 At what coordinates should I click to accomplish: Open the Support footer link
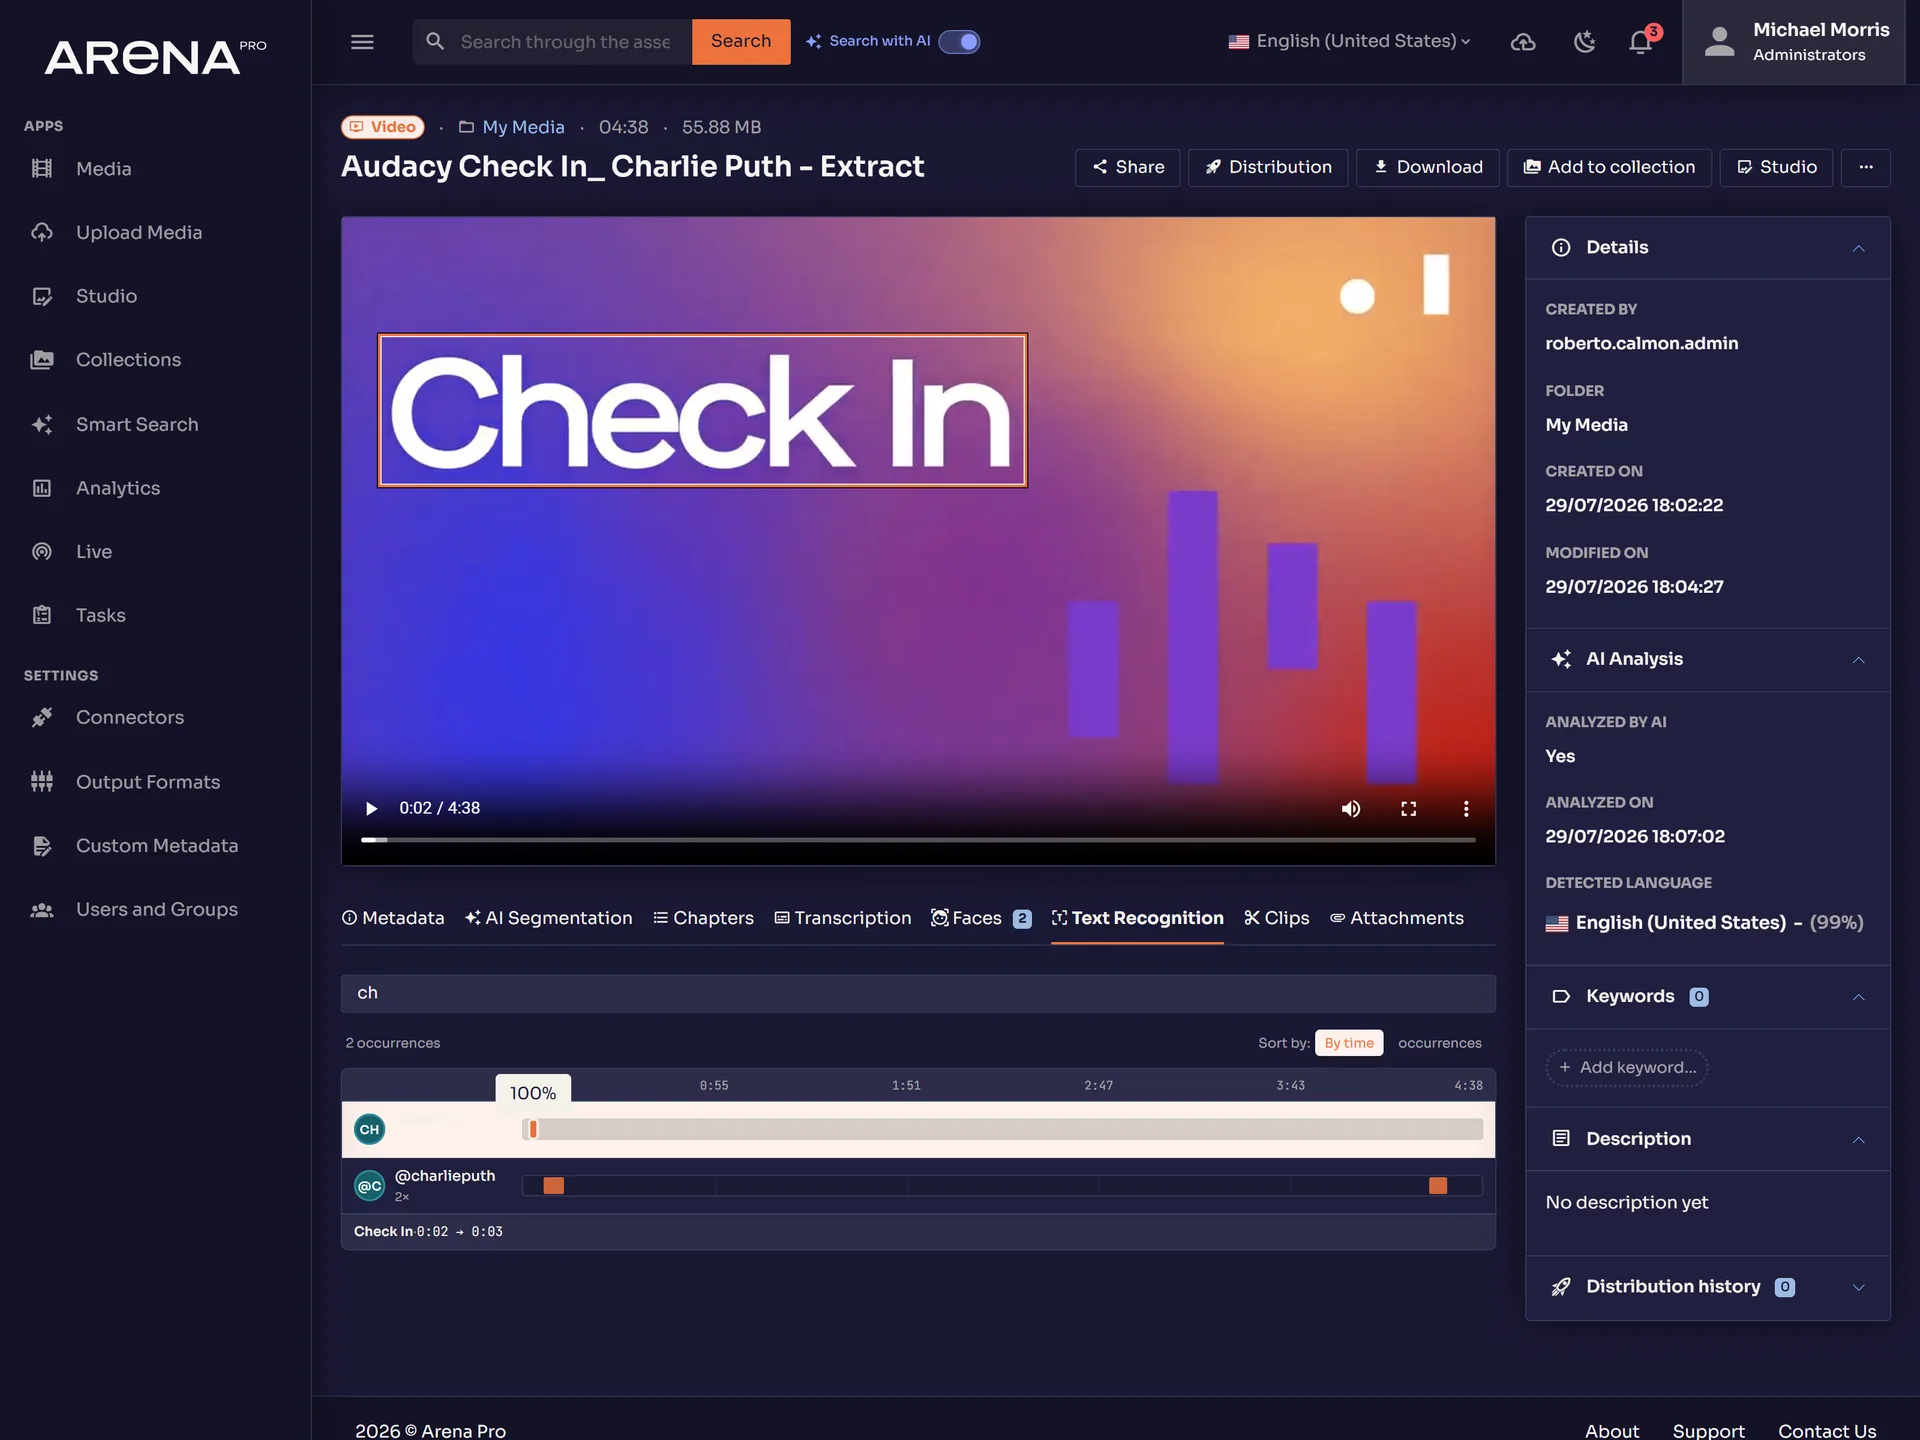(x=1708, y=1431)
